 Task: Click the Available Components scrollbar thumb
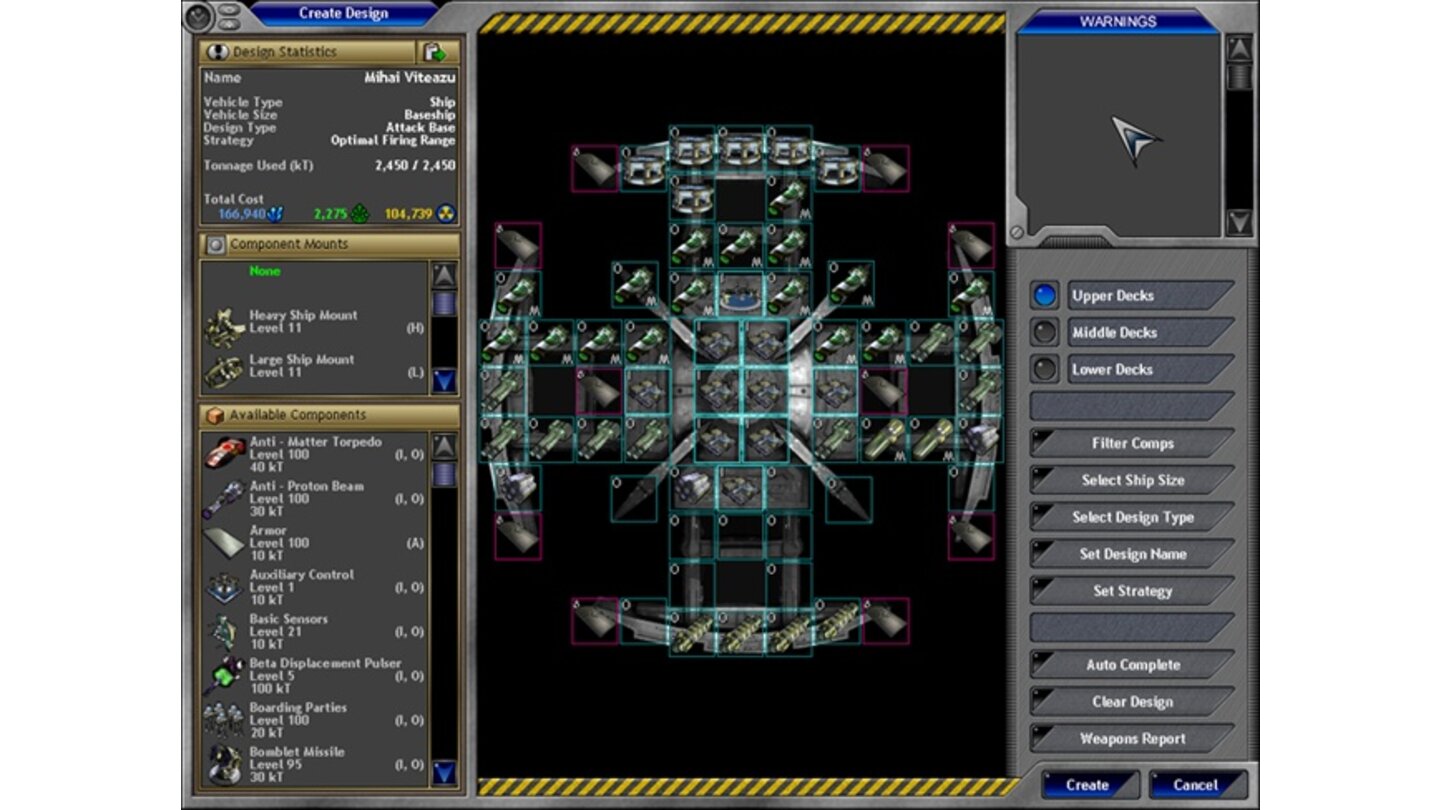point(444,474)
